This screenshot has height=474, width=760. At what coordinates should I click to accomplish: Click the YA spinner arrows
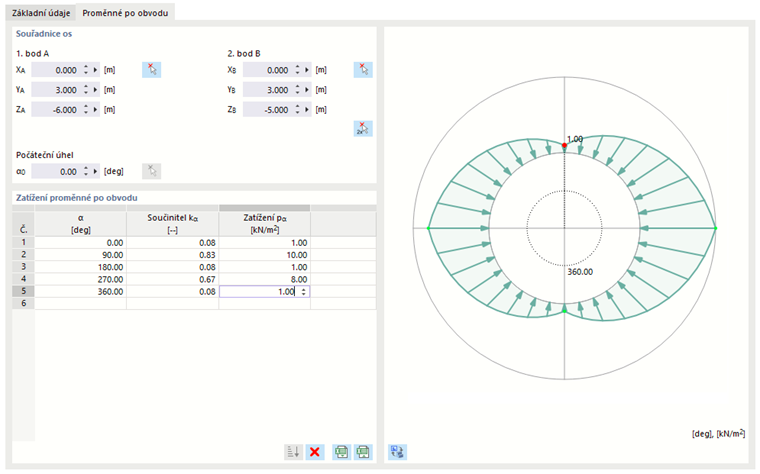(x=86, y=90)
